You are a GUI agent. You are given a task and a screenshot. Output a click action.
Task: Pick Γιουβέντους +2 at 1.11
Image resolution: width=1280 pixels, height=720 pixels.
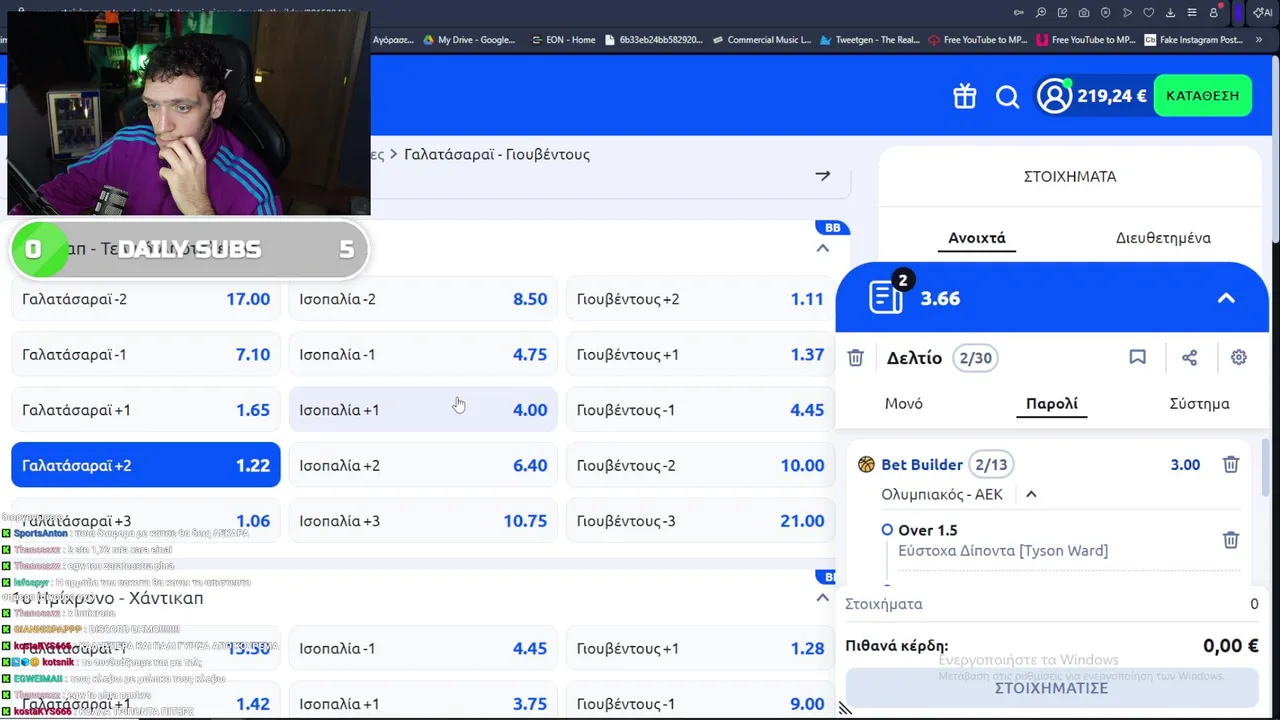click(700, 299)
